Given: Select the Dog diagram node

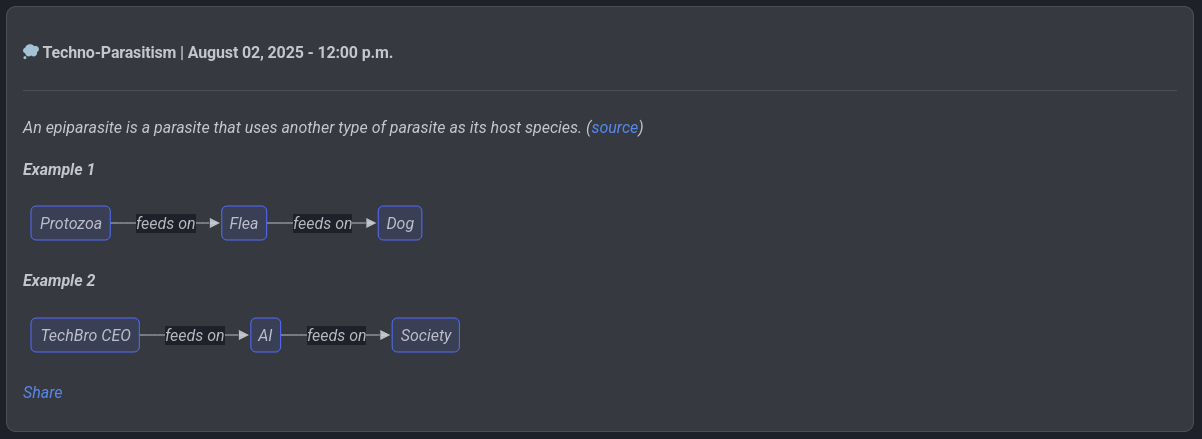Looking at the screenshot, I should click(x=400, y=223).
